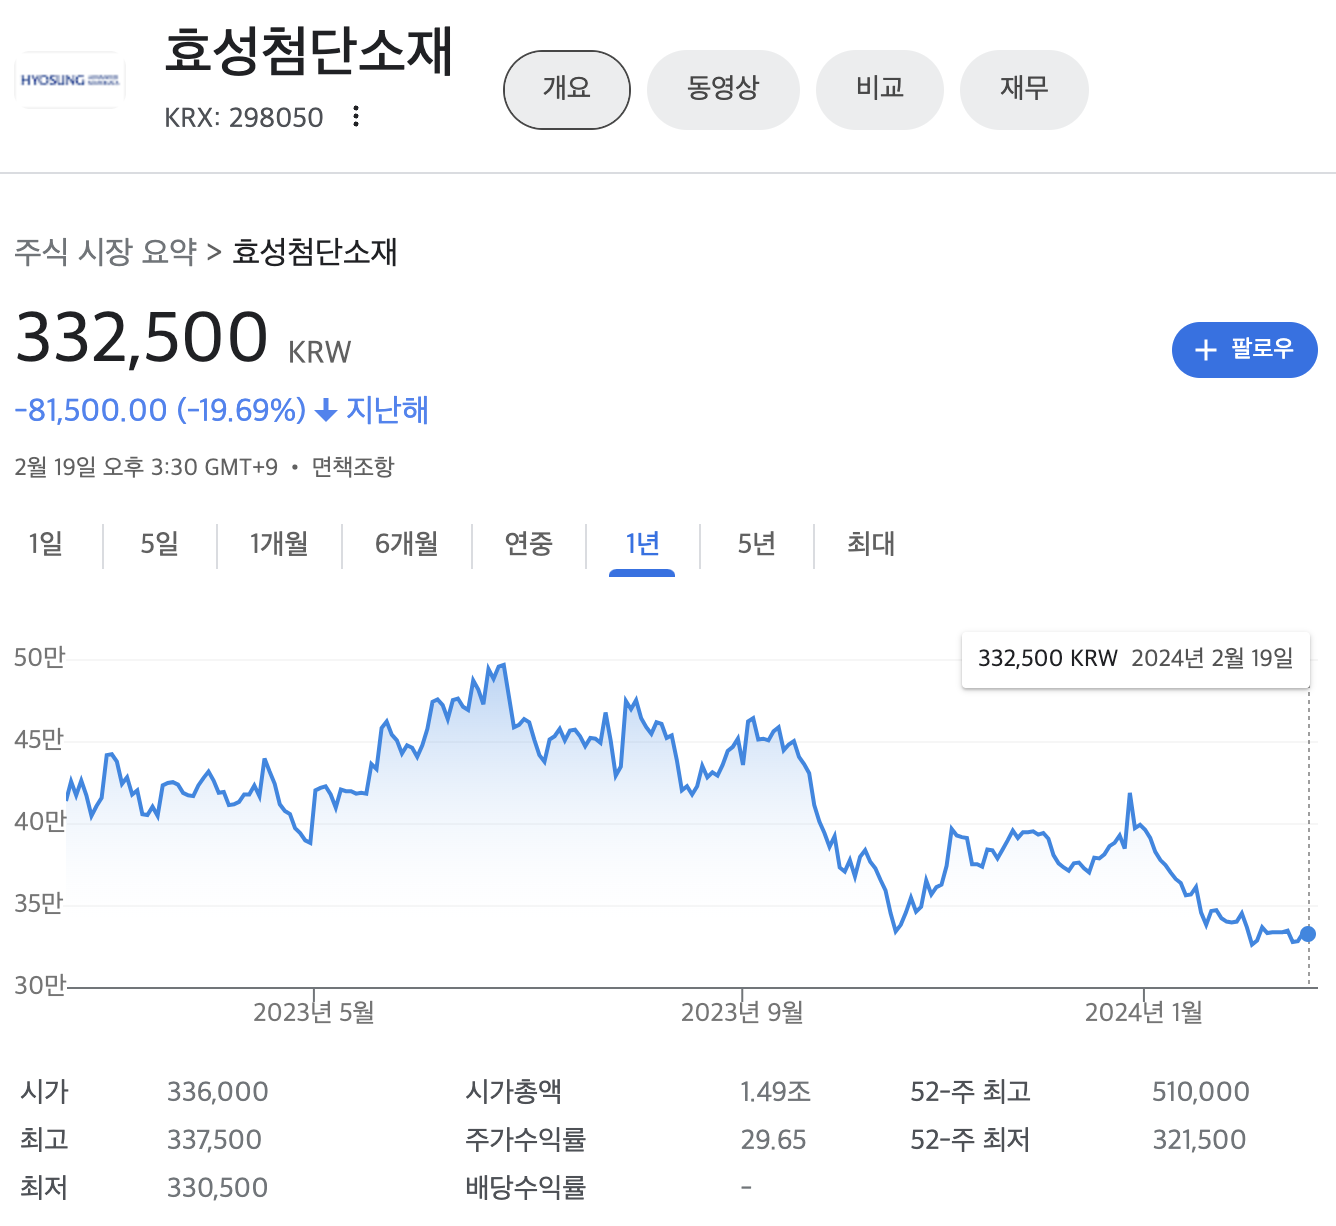The image size is (1336, 1226).
Task: Click the 최저 value 330,500
Action: click(x=217, y=1188)
